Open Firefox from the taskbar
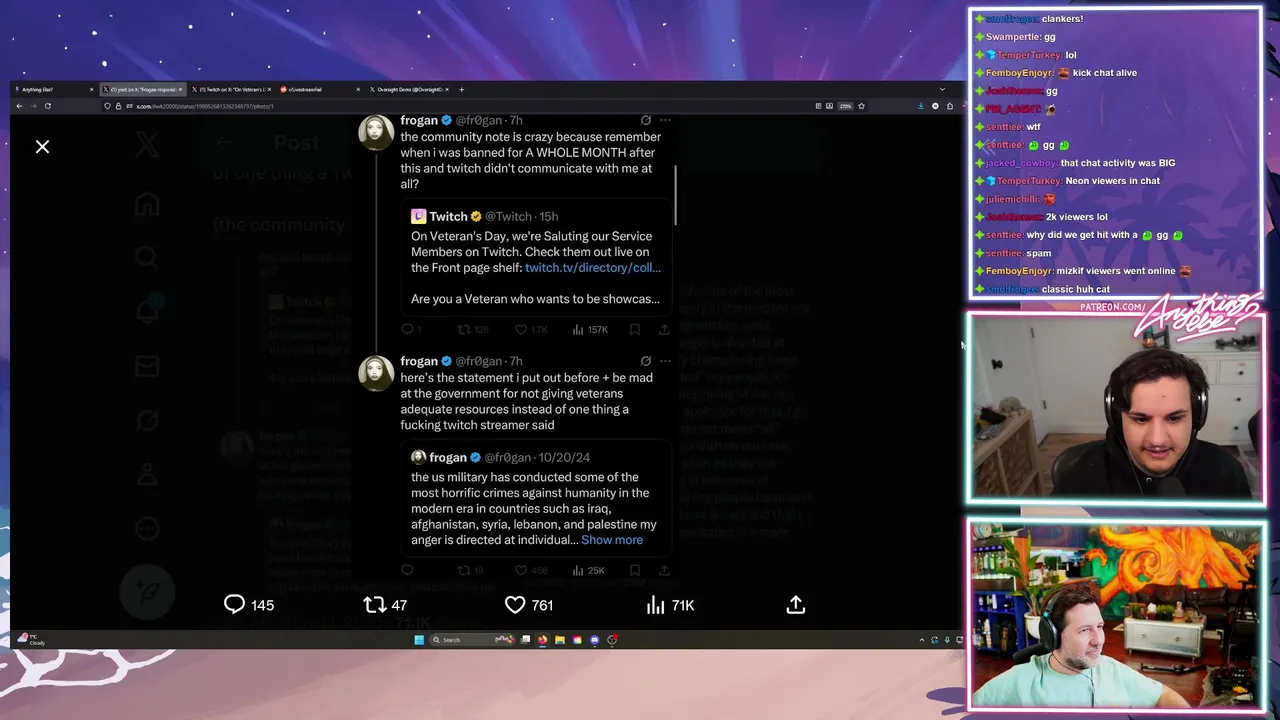Screen dimensions: 1280x720 pyautogui.click(x=542, y=640)
